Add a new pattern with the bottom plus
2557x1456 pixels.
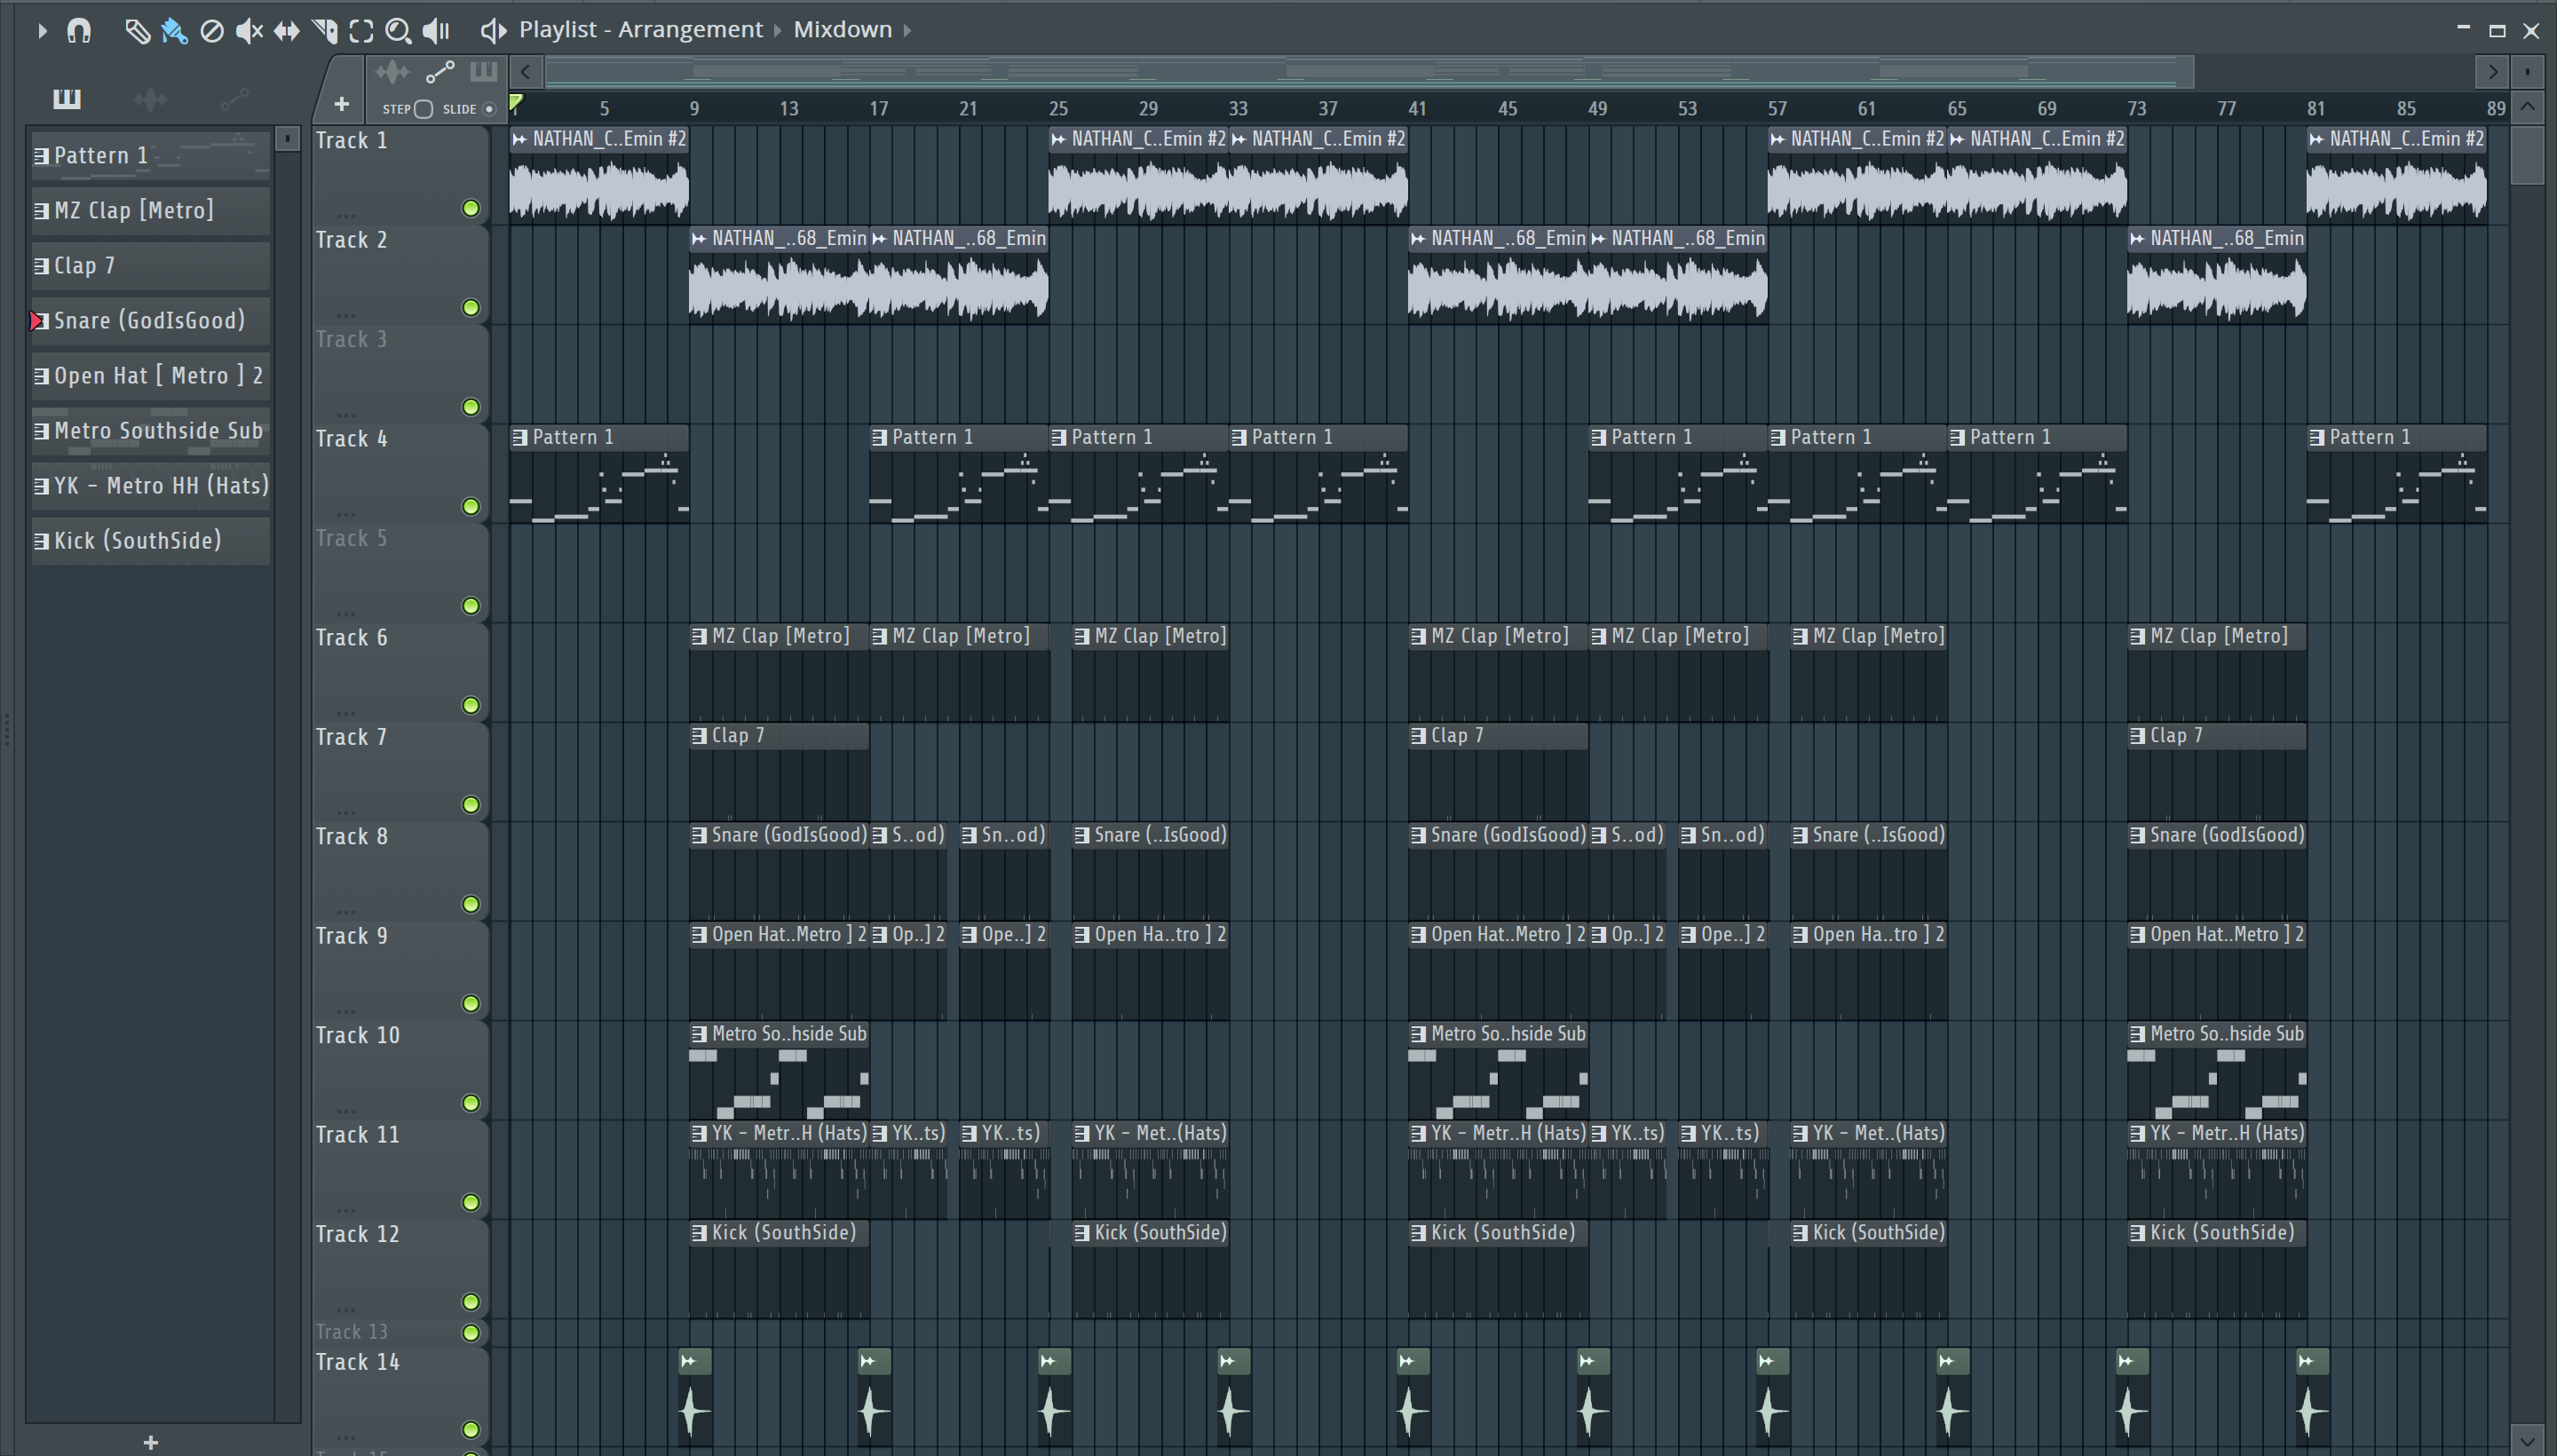point(151,1442)
